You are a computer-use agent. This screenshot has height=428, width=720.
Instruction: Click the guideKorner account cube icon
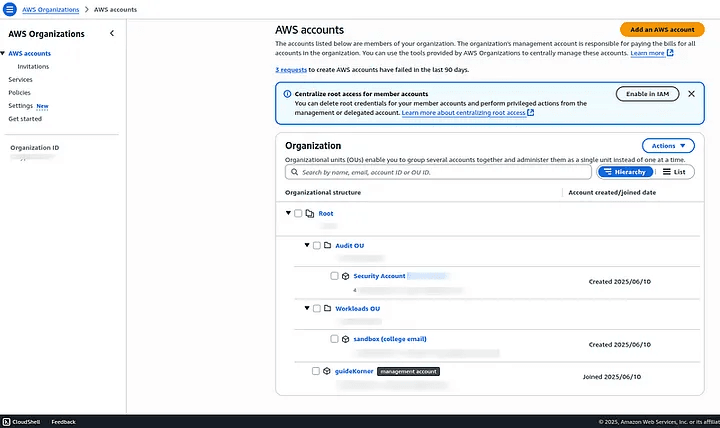coord(326,371)
